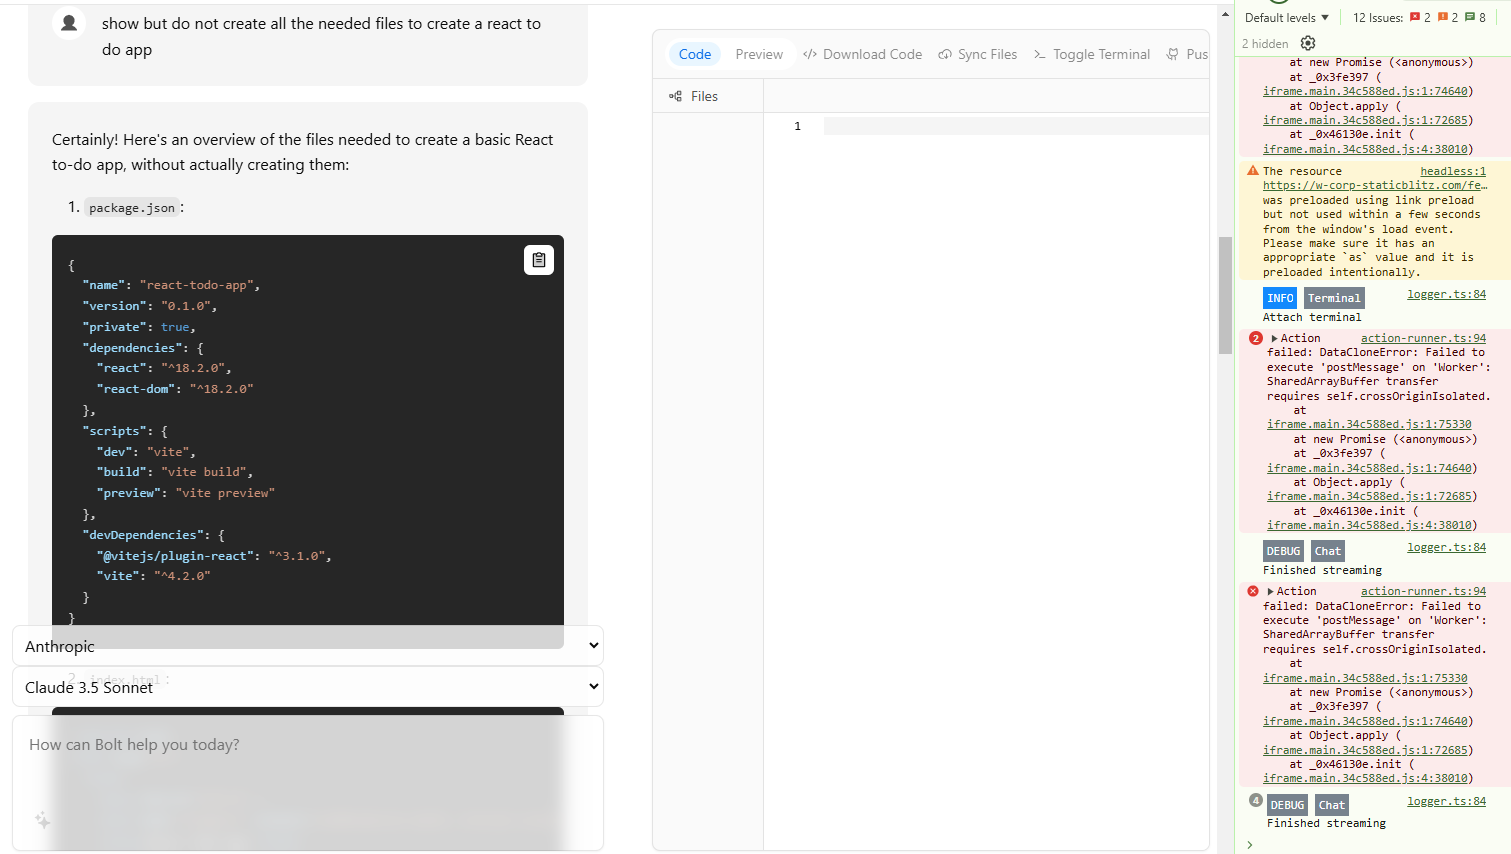Click the sparkle enhance prompt icon

(x=42, y=820)
